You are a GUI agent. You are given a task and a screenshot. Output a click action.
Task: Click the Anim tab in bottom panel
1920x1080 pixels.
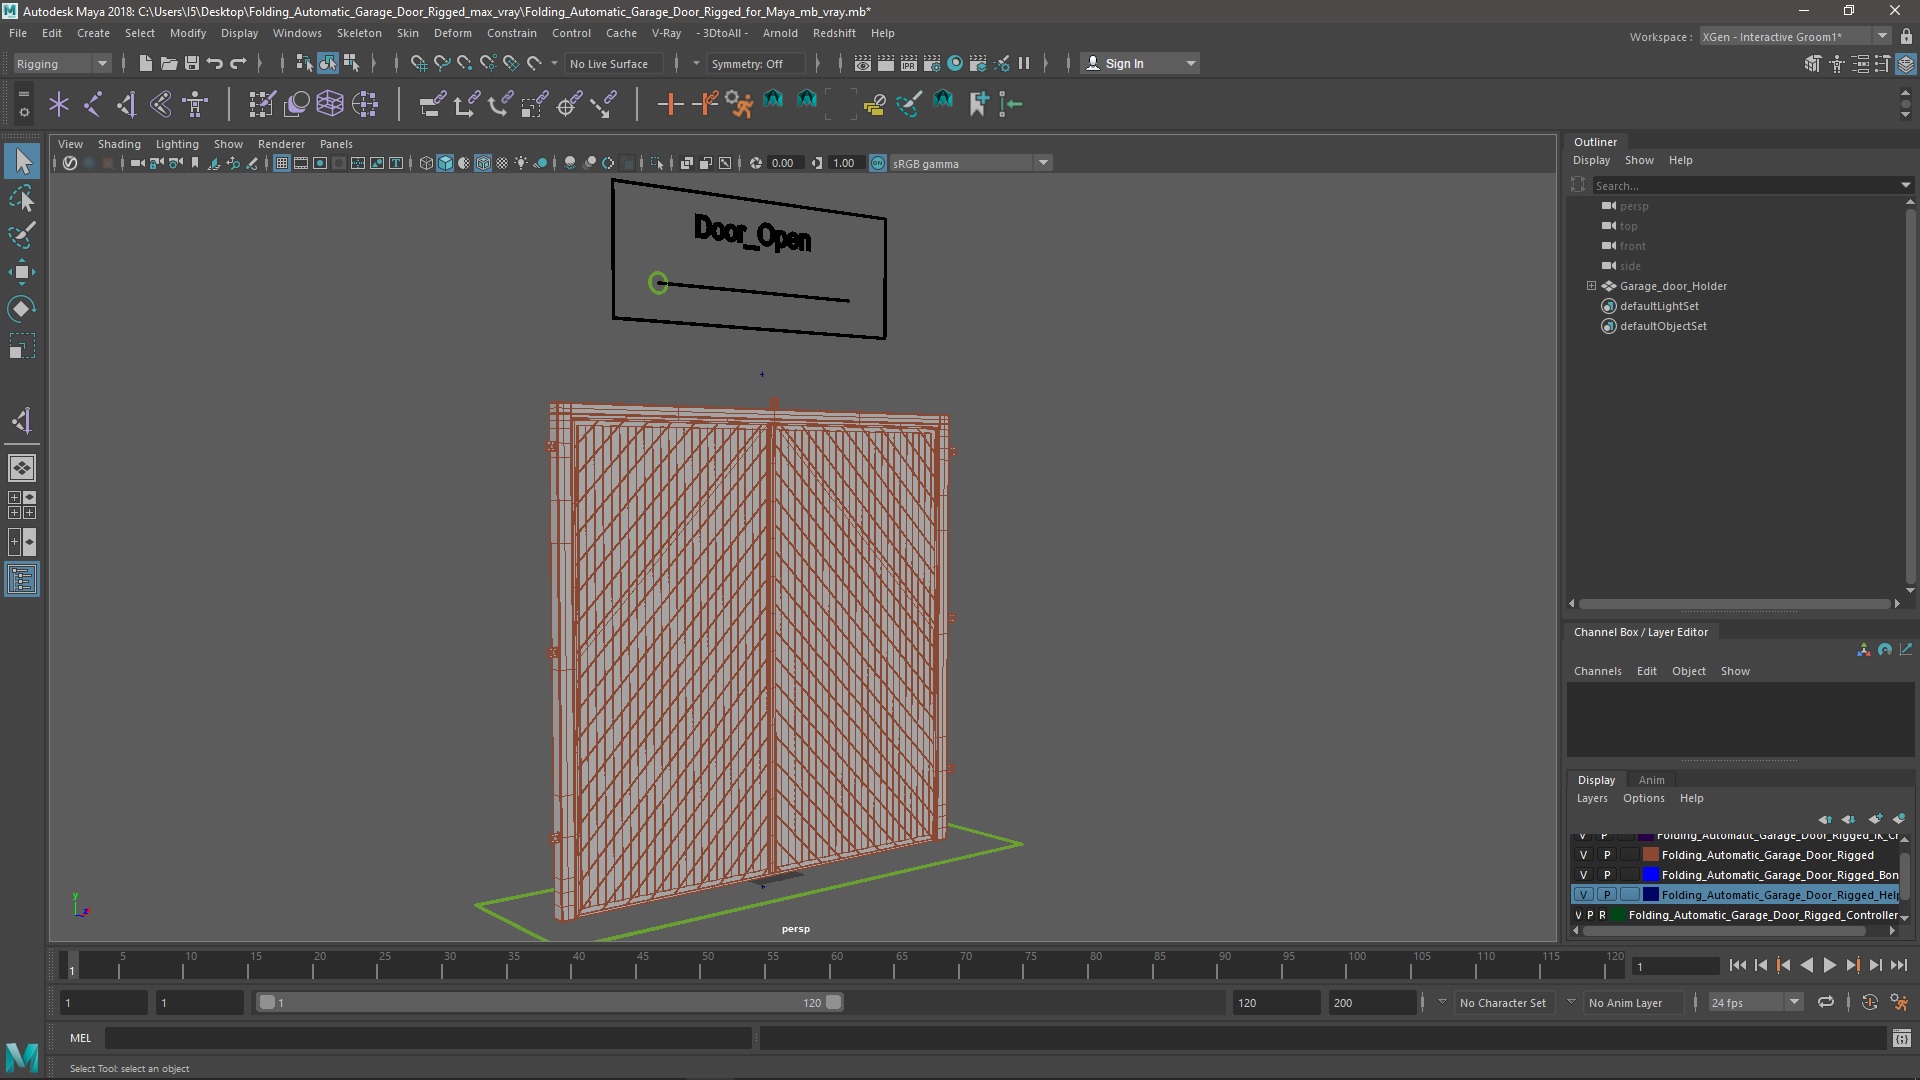(1651, 778)
